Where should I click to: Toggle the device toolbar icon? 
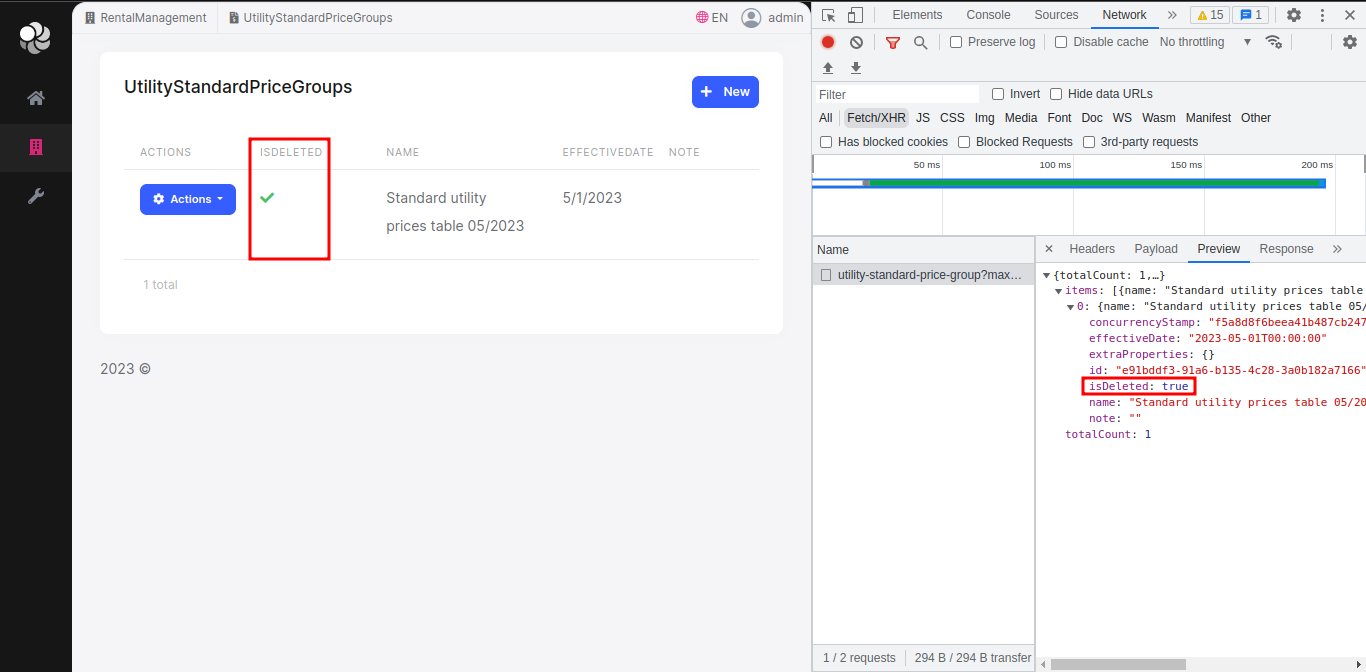[x=854, y=14]
